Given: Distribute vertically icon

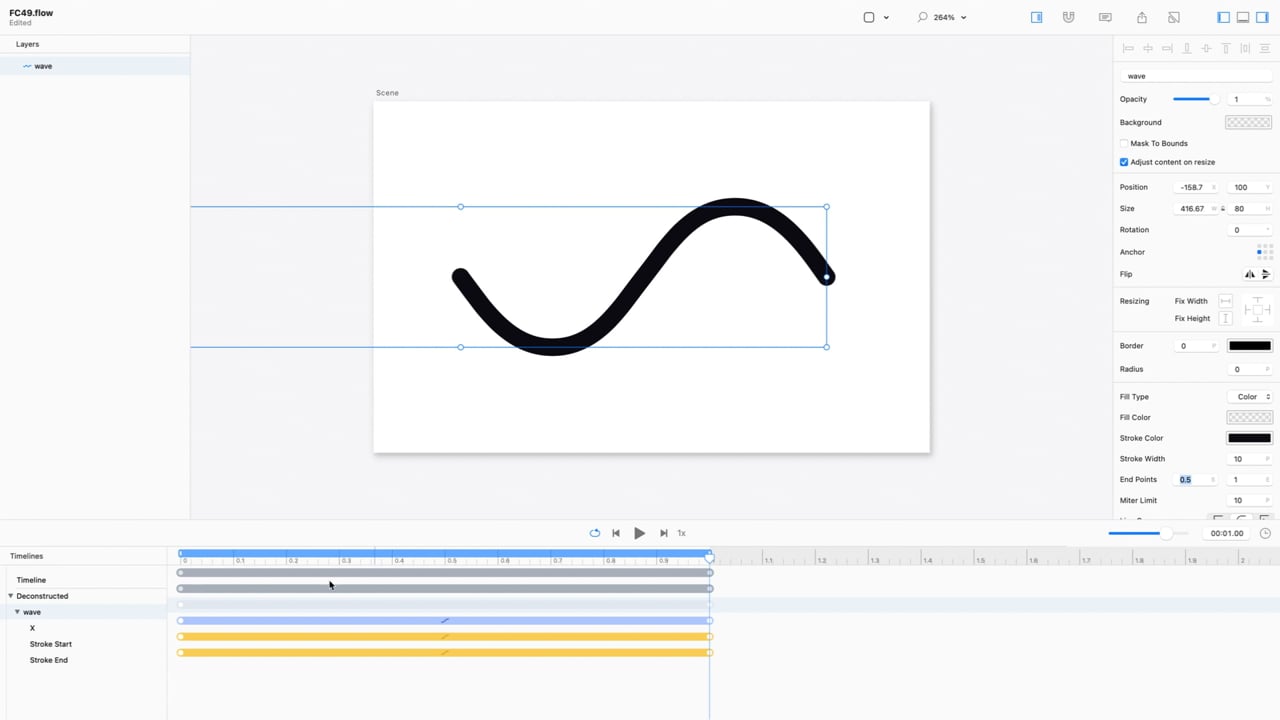Looking at the screenshot, I should [x=1265, y=48].
